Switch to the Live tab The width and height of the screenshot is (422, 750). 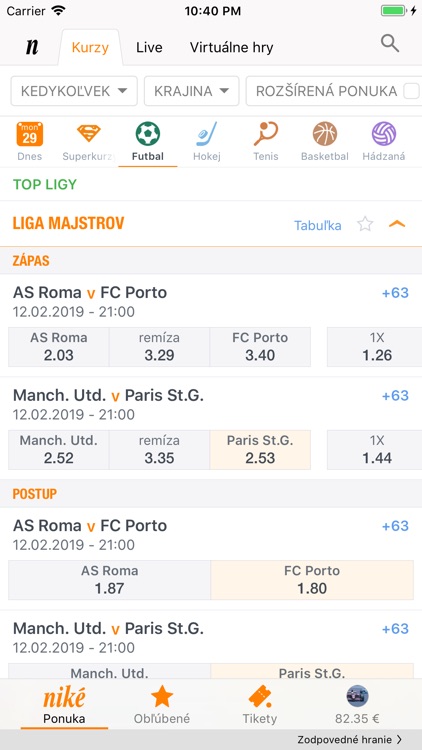coord(149,47)
